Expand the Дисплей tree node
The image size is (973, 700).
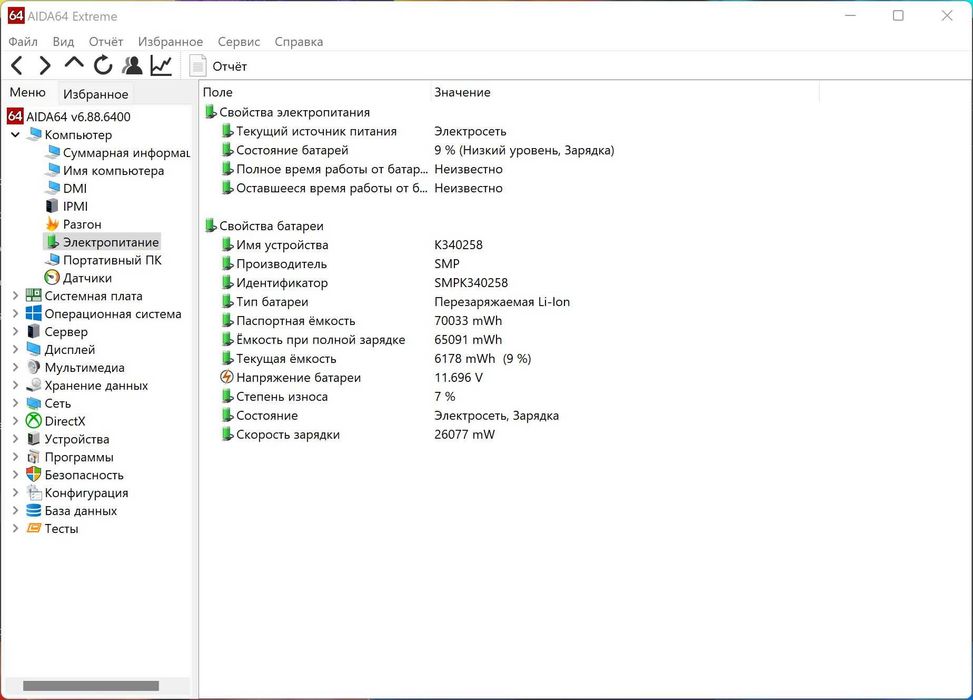point(16,349)
